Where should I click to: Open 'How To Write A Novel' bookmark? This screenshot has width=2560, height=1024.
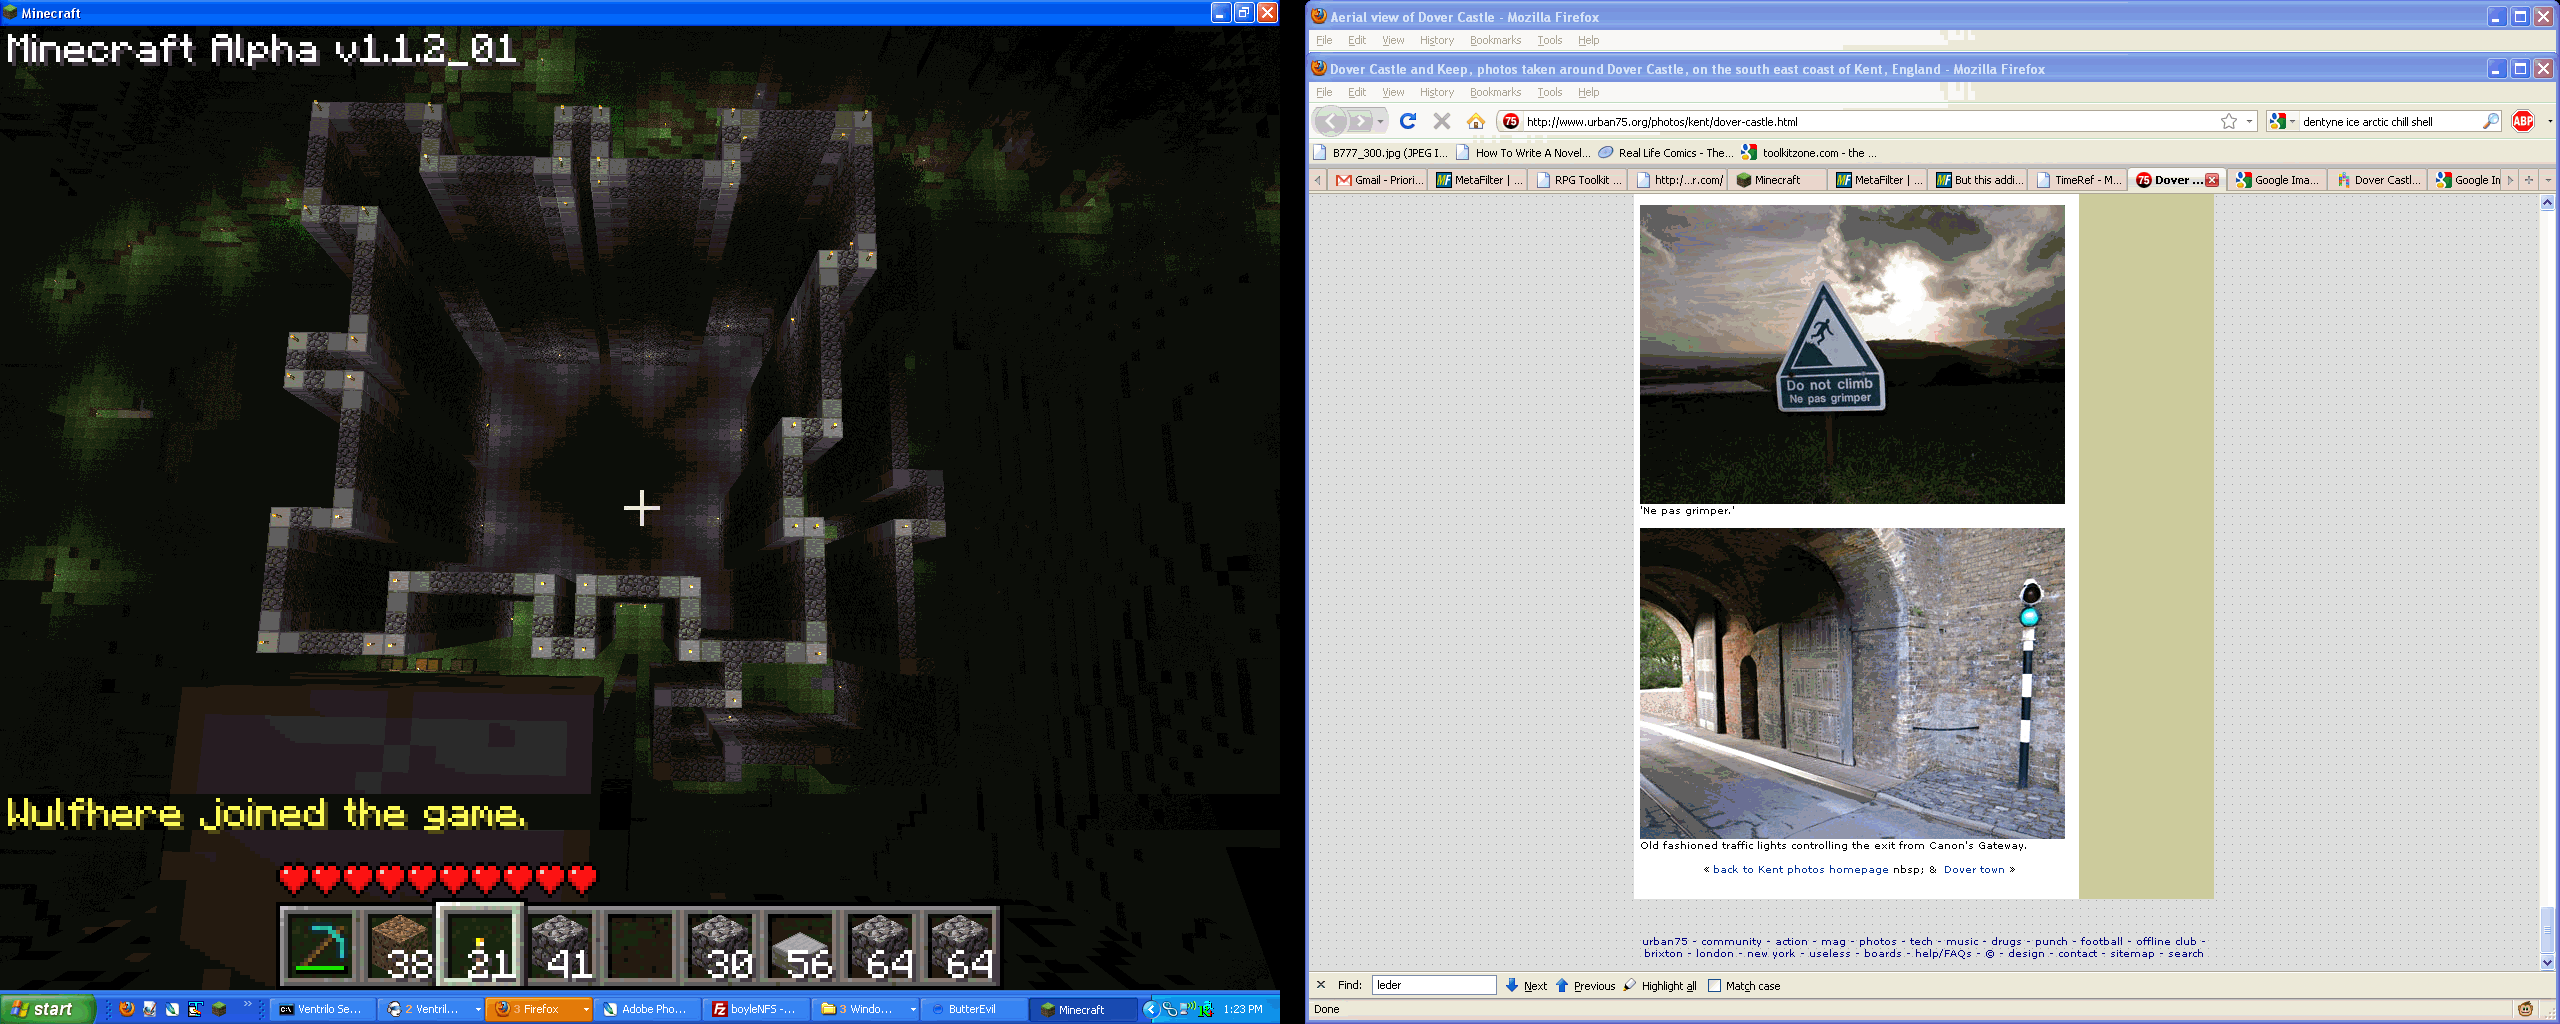click(x=1523, y=153)
